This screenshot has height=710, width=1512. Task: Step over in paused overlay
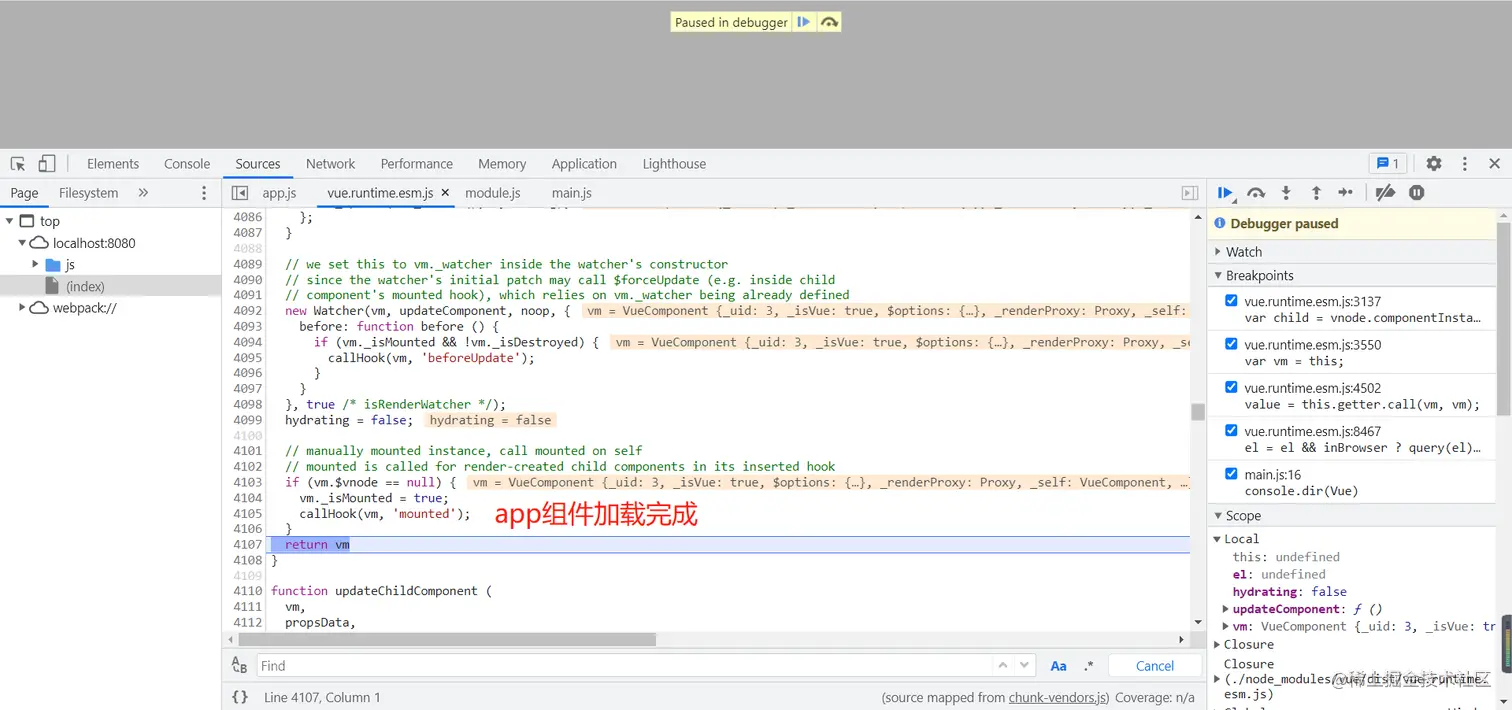click(829, 22)
